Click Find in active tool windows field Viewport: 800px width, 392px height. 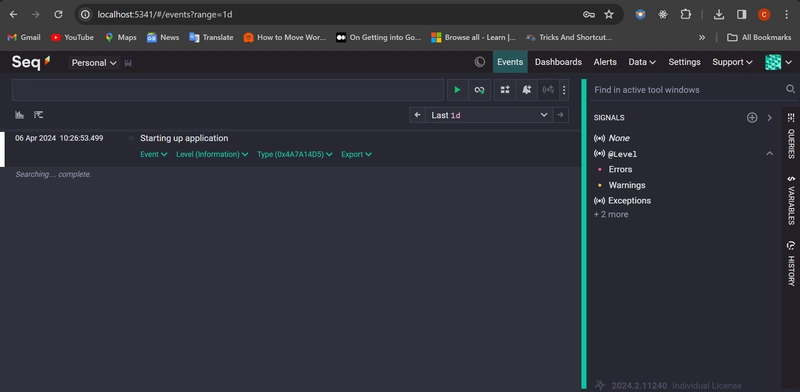click(687, 89)
